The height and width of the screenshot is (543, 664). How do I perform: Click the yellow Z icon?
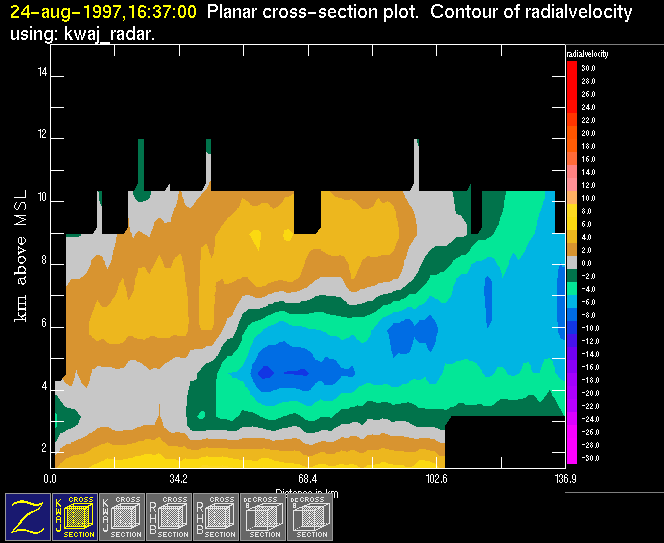coord(25,516)
